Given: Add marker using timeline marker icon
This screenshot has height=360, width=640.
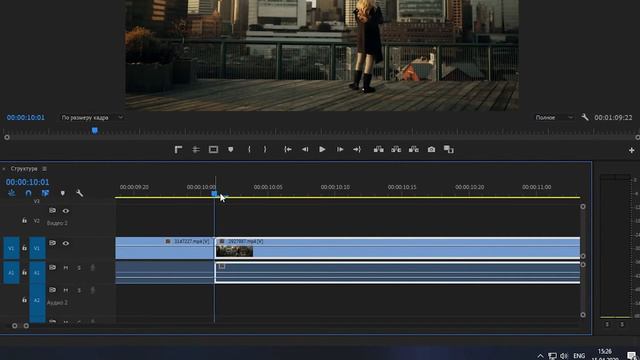Looking at the screenshot, I should 62,193.
